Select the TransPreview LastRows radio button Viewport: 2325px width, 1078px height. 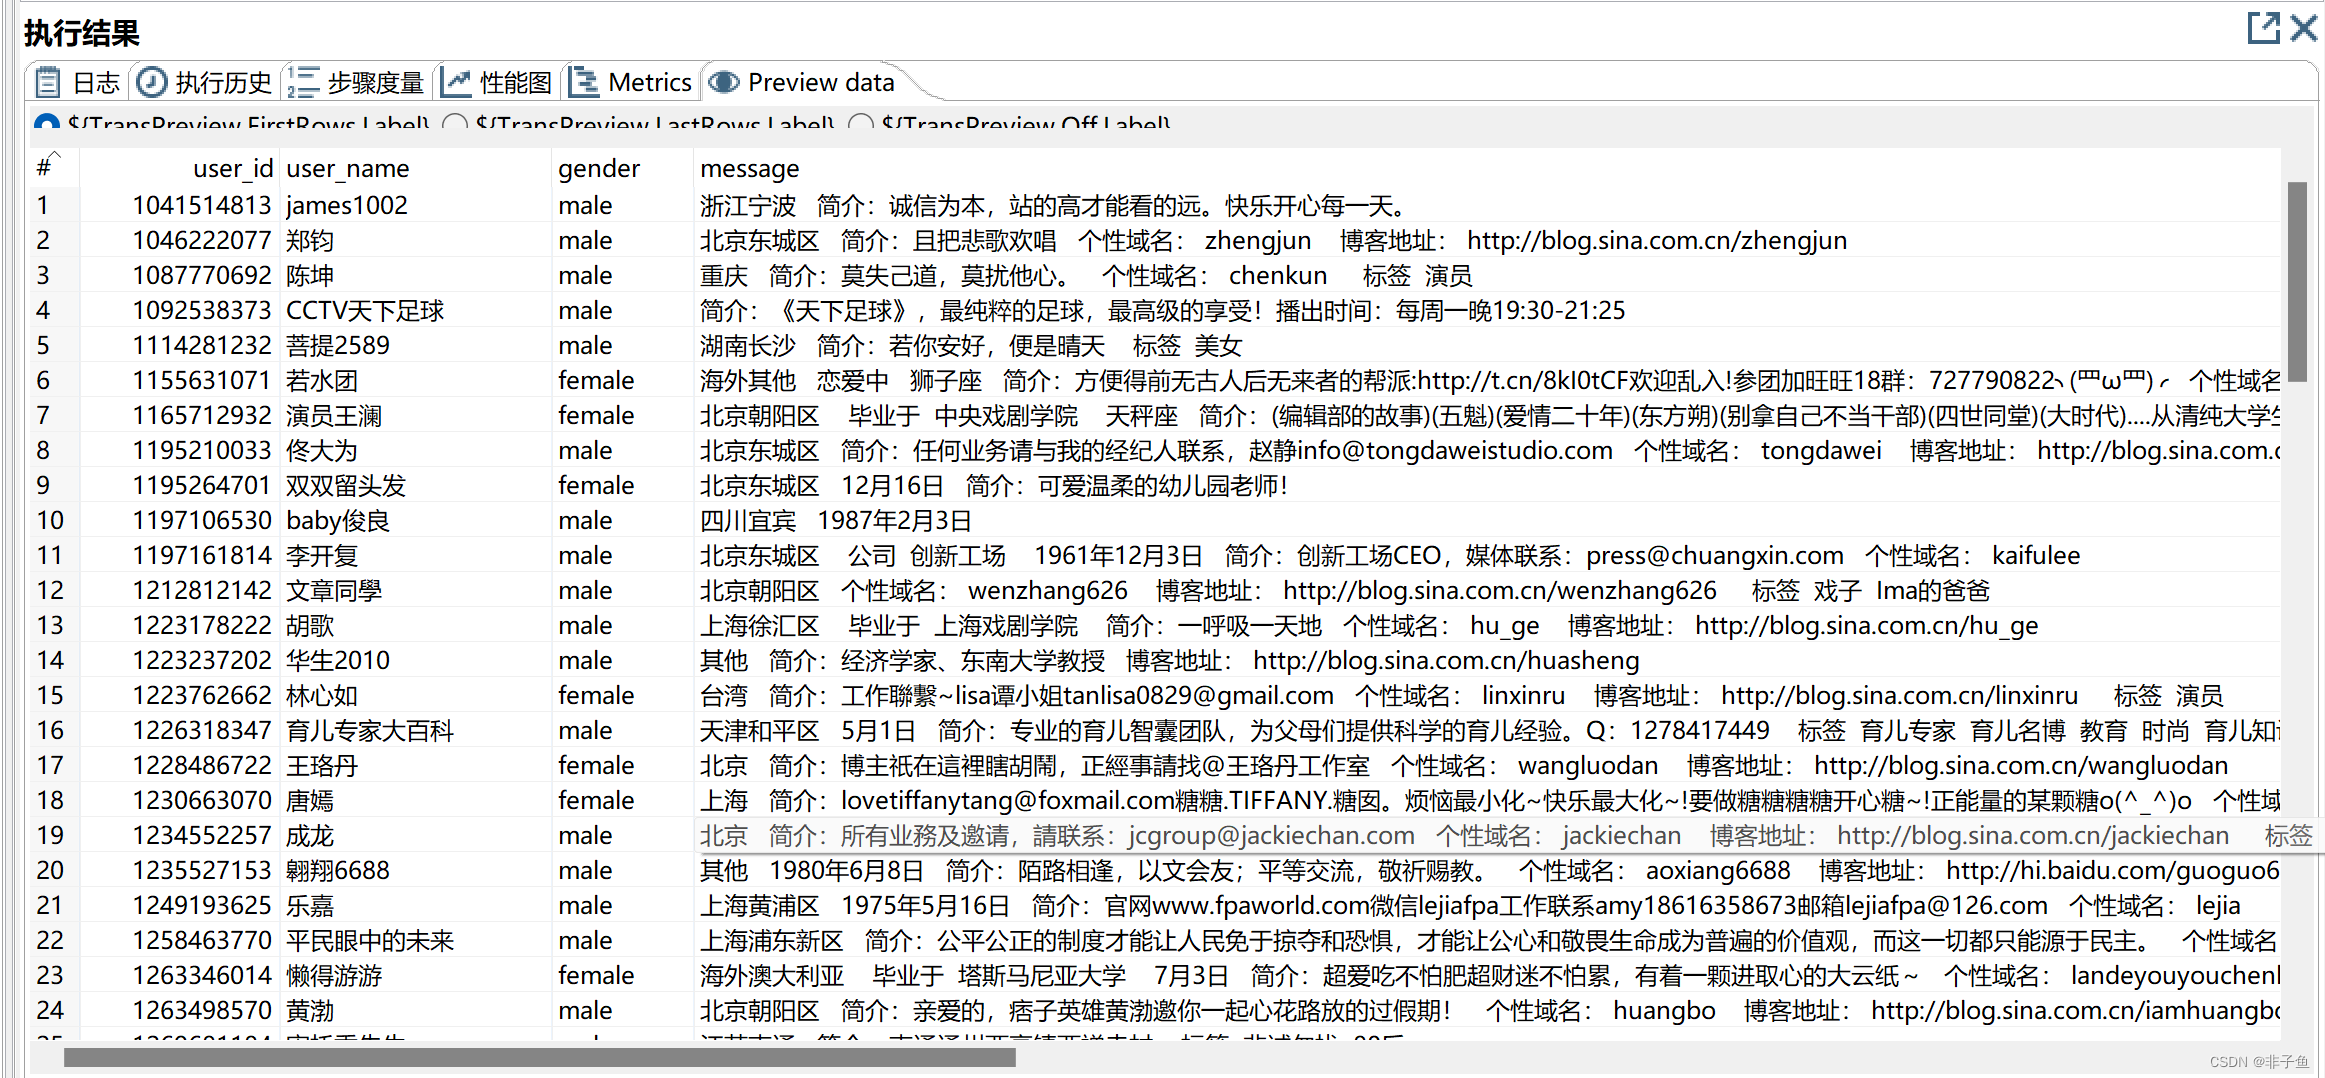(x=456, y=124)
